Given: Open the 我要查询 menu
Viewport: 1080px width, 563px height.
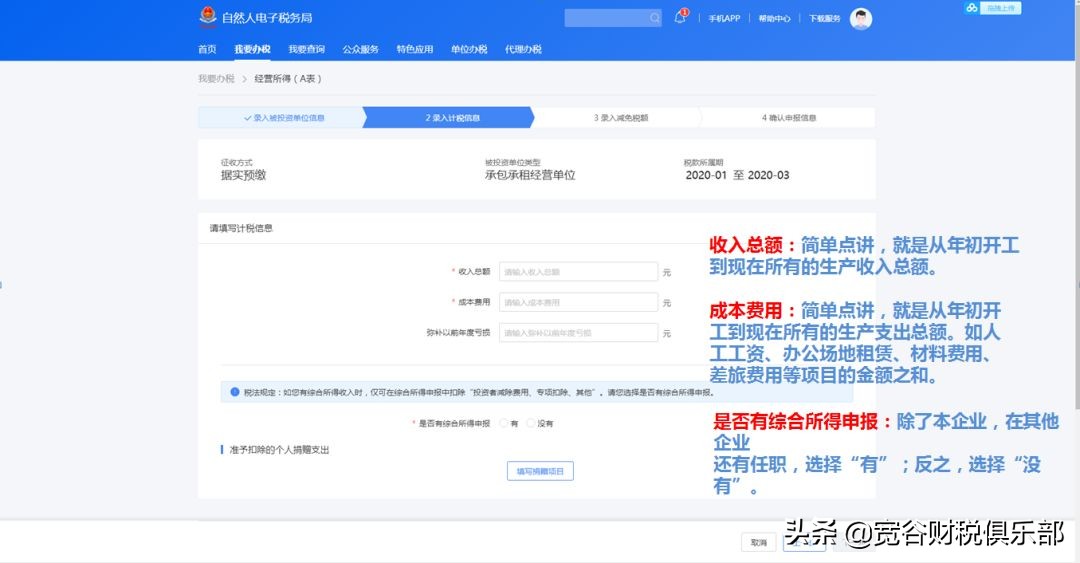Looking at the screenshot, I should tap(307, 49).
